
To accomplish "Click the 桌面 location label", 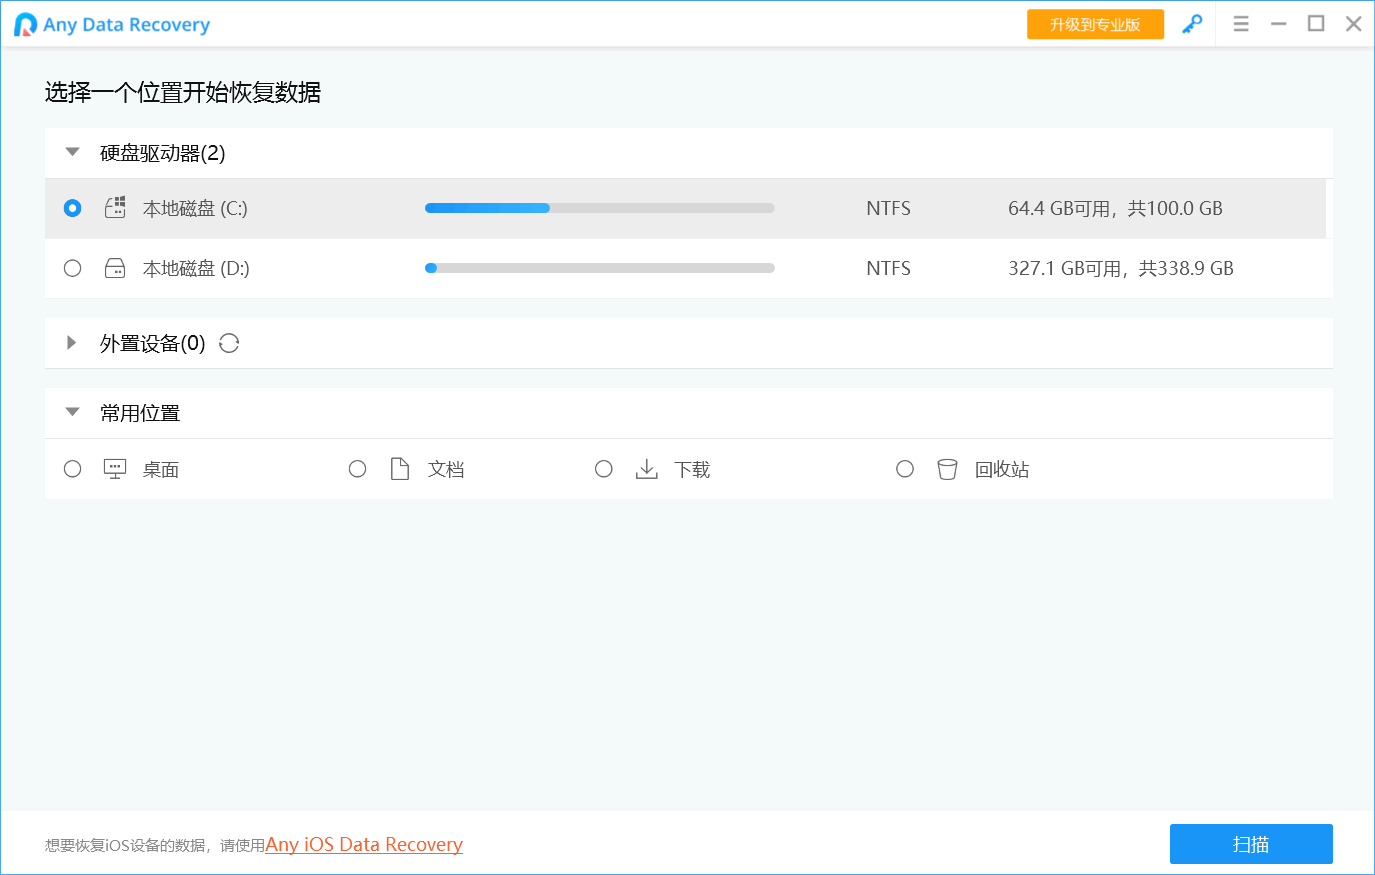I will (160, 469).
